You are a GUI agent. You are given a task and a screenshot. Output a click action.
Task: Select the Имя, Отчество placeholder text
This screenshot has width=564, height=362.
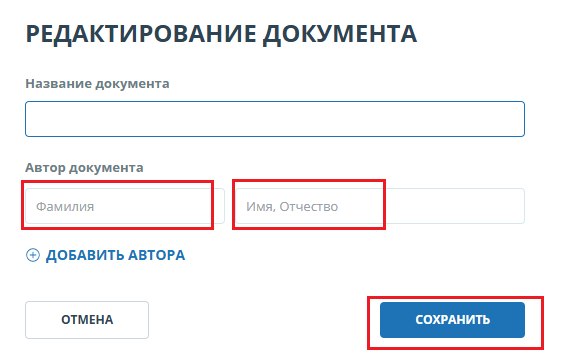click(292, 207)
